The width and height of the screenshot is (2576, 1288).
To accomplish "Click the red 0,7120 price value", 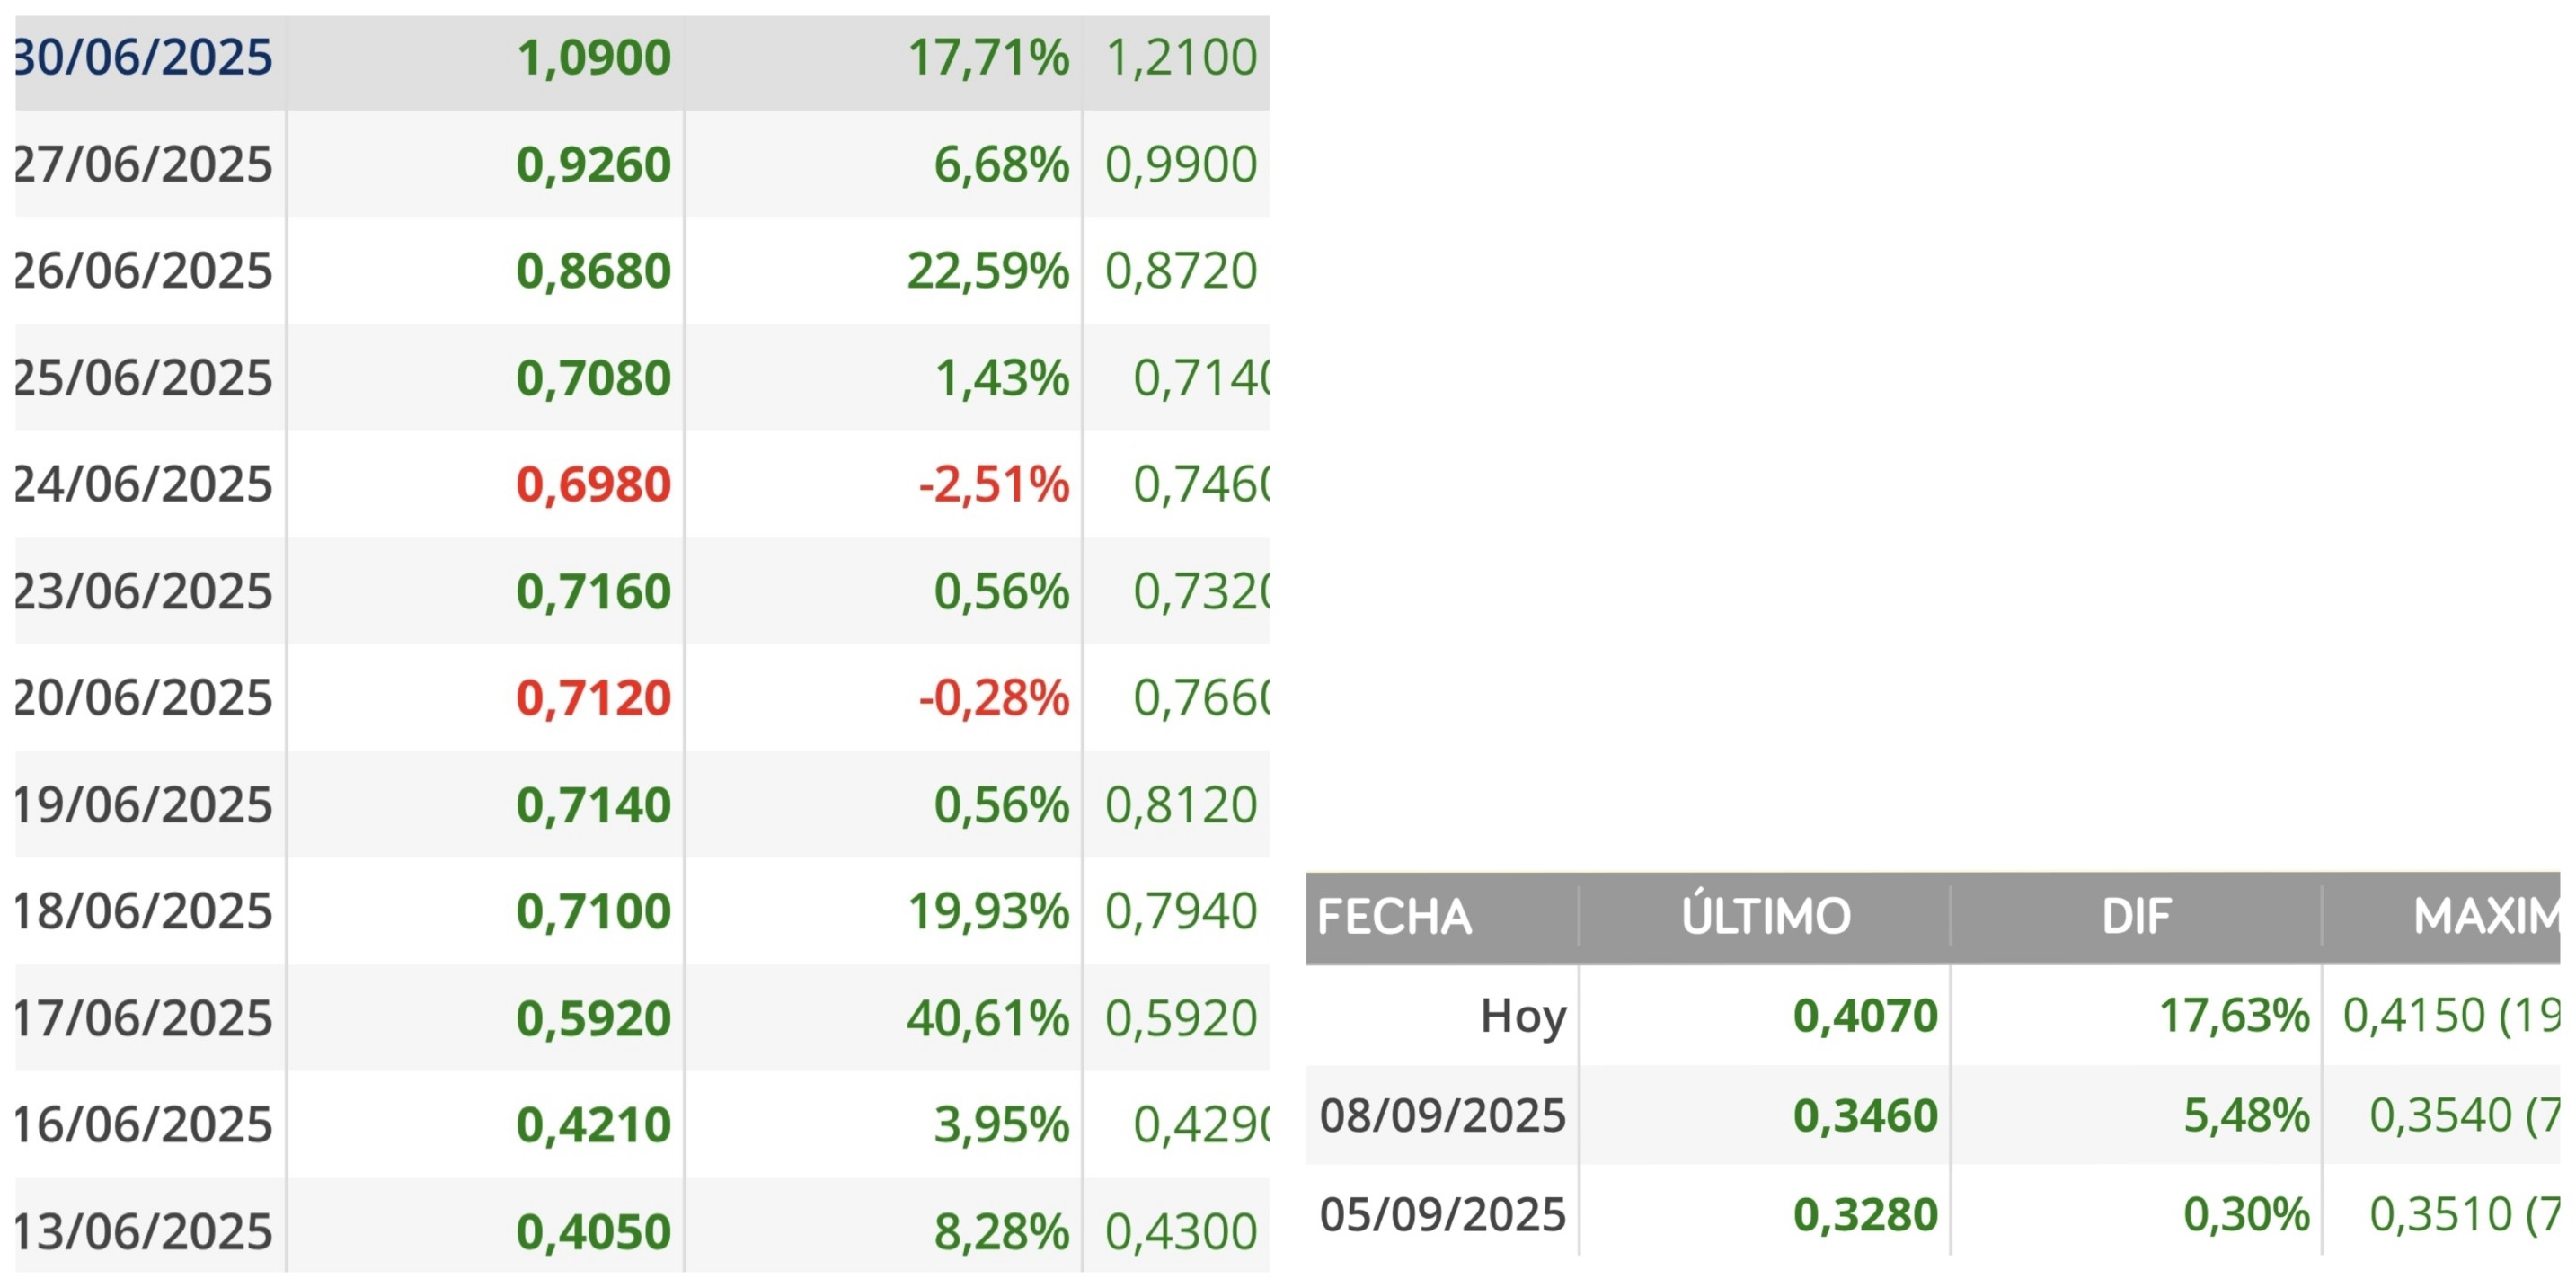I will point(594,698).
